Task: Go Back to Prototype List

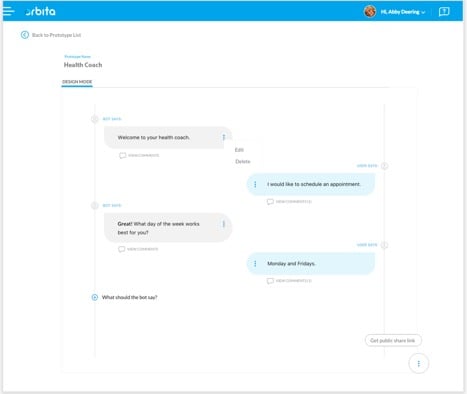Action: (56, 35)
